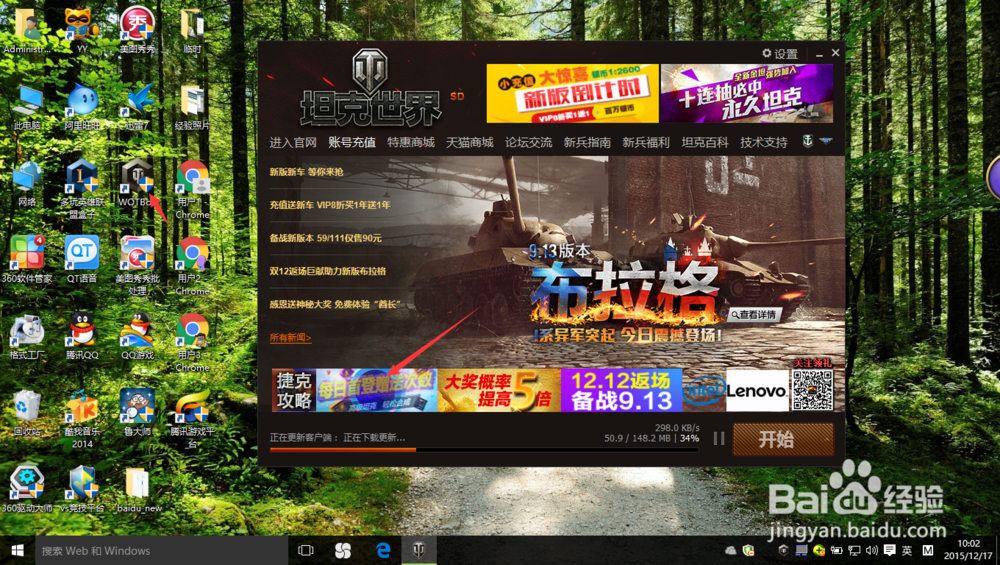
Task: Click the World of Warships anchor icon
Action: [x=807, y=141]
